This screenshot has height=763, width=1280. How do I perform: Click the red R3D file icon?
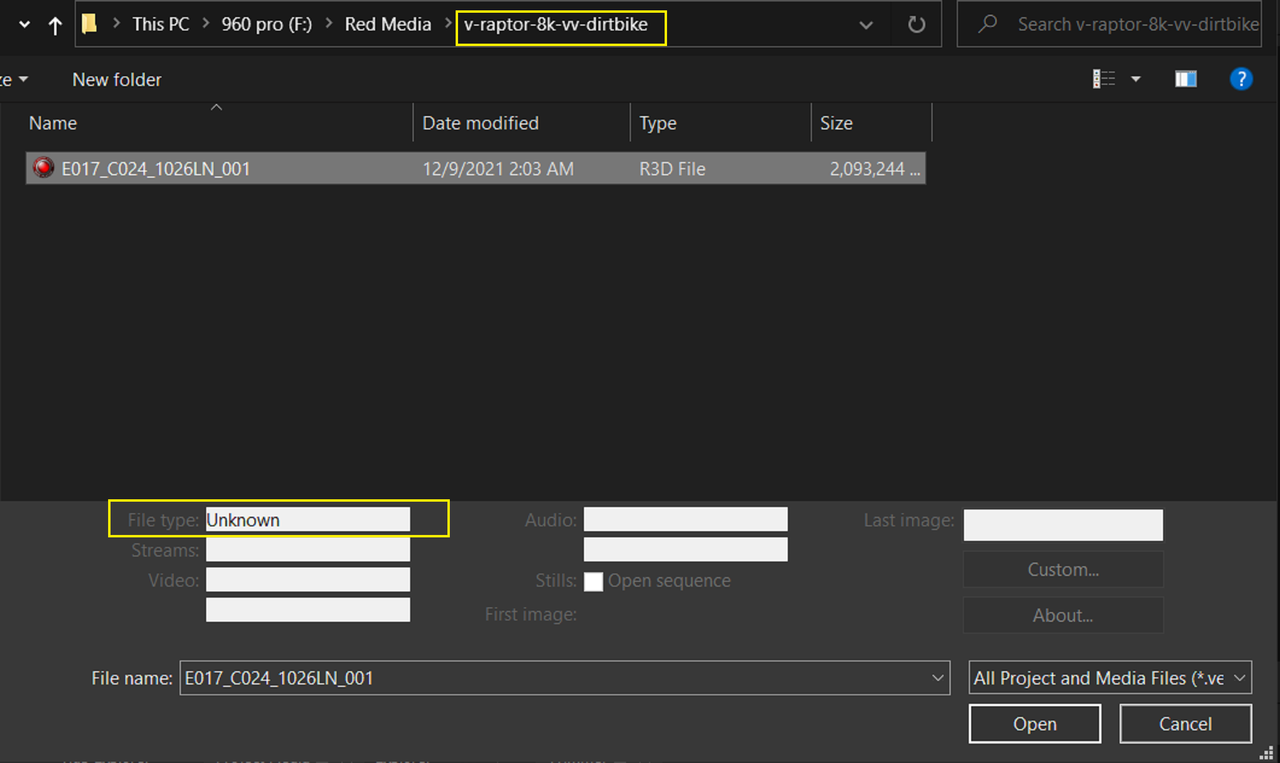pos(43,168)
